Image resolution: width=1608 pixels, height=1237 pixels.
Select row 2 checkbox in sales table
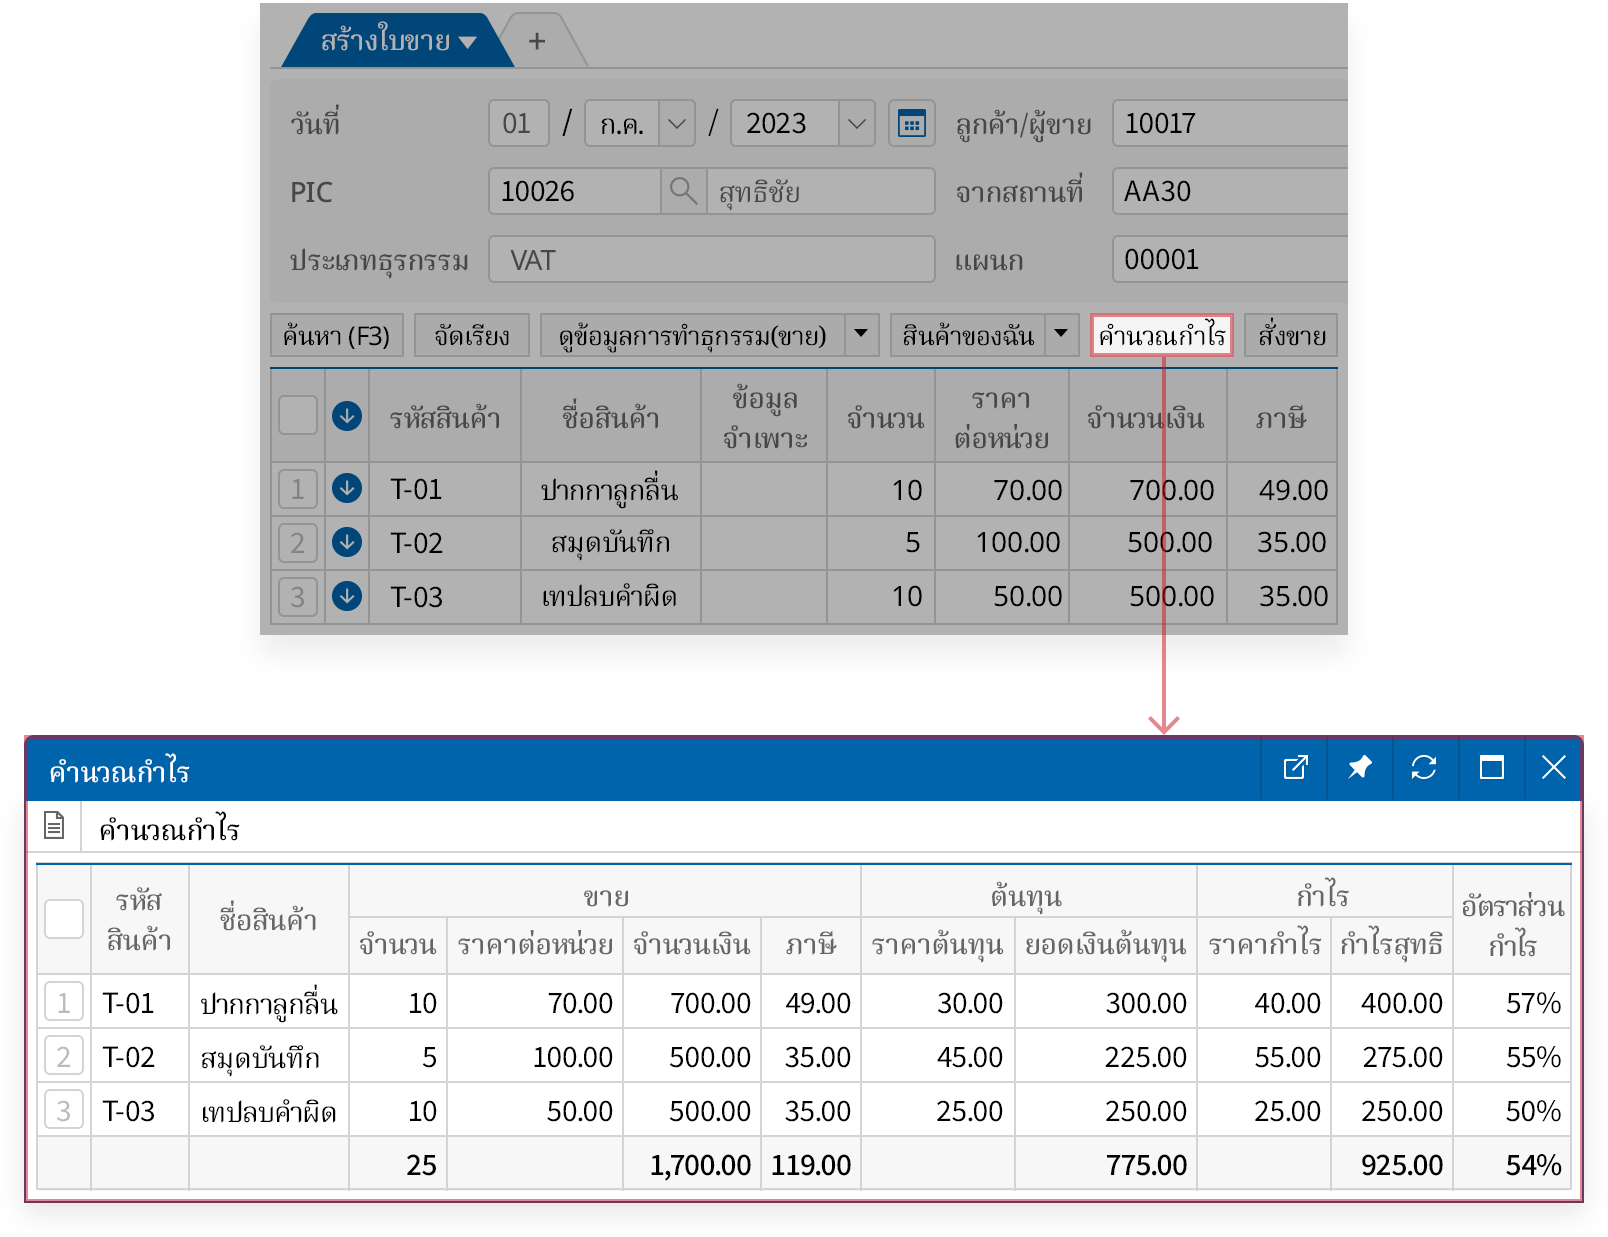[x=298, y=543]
